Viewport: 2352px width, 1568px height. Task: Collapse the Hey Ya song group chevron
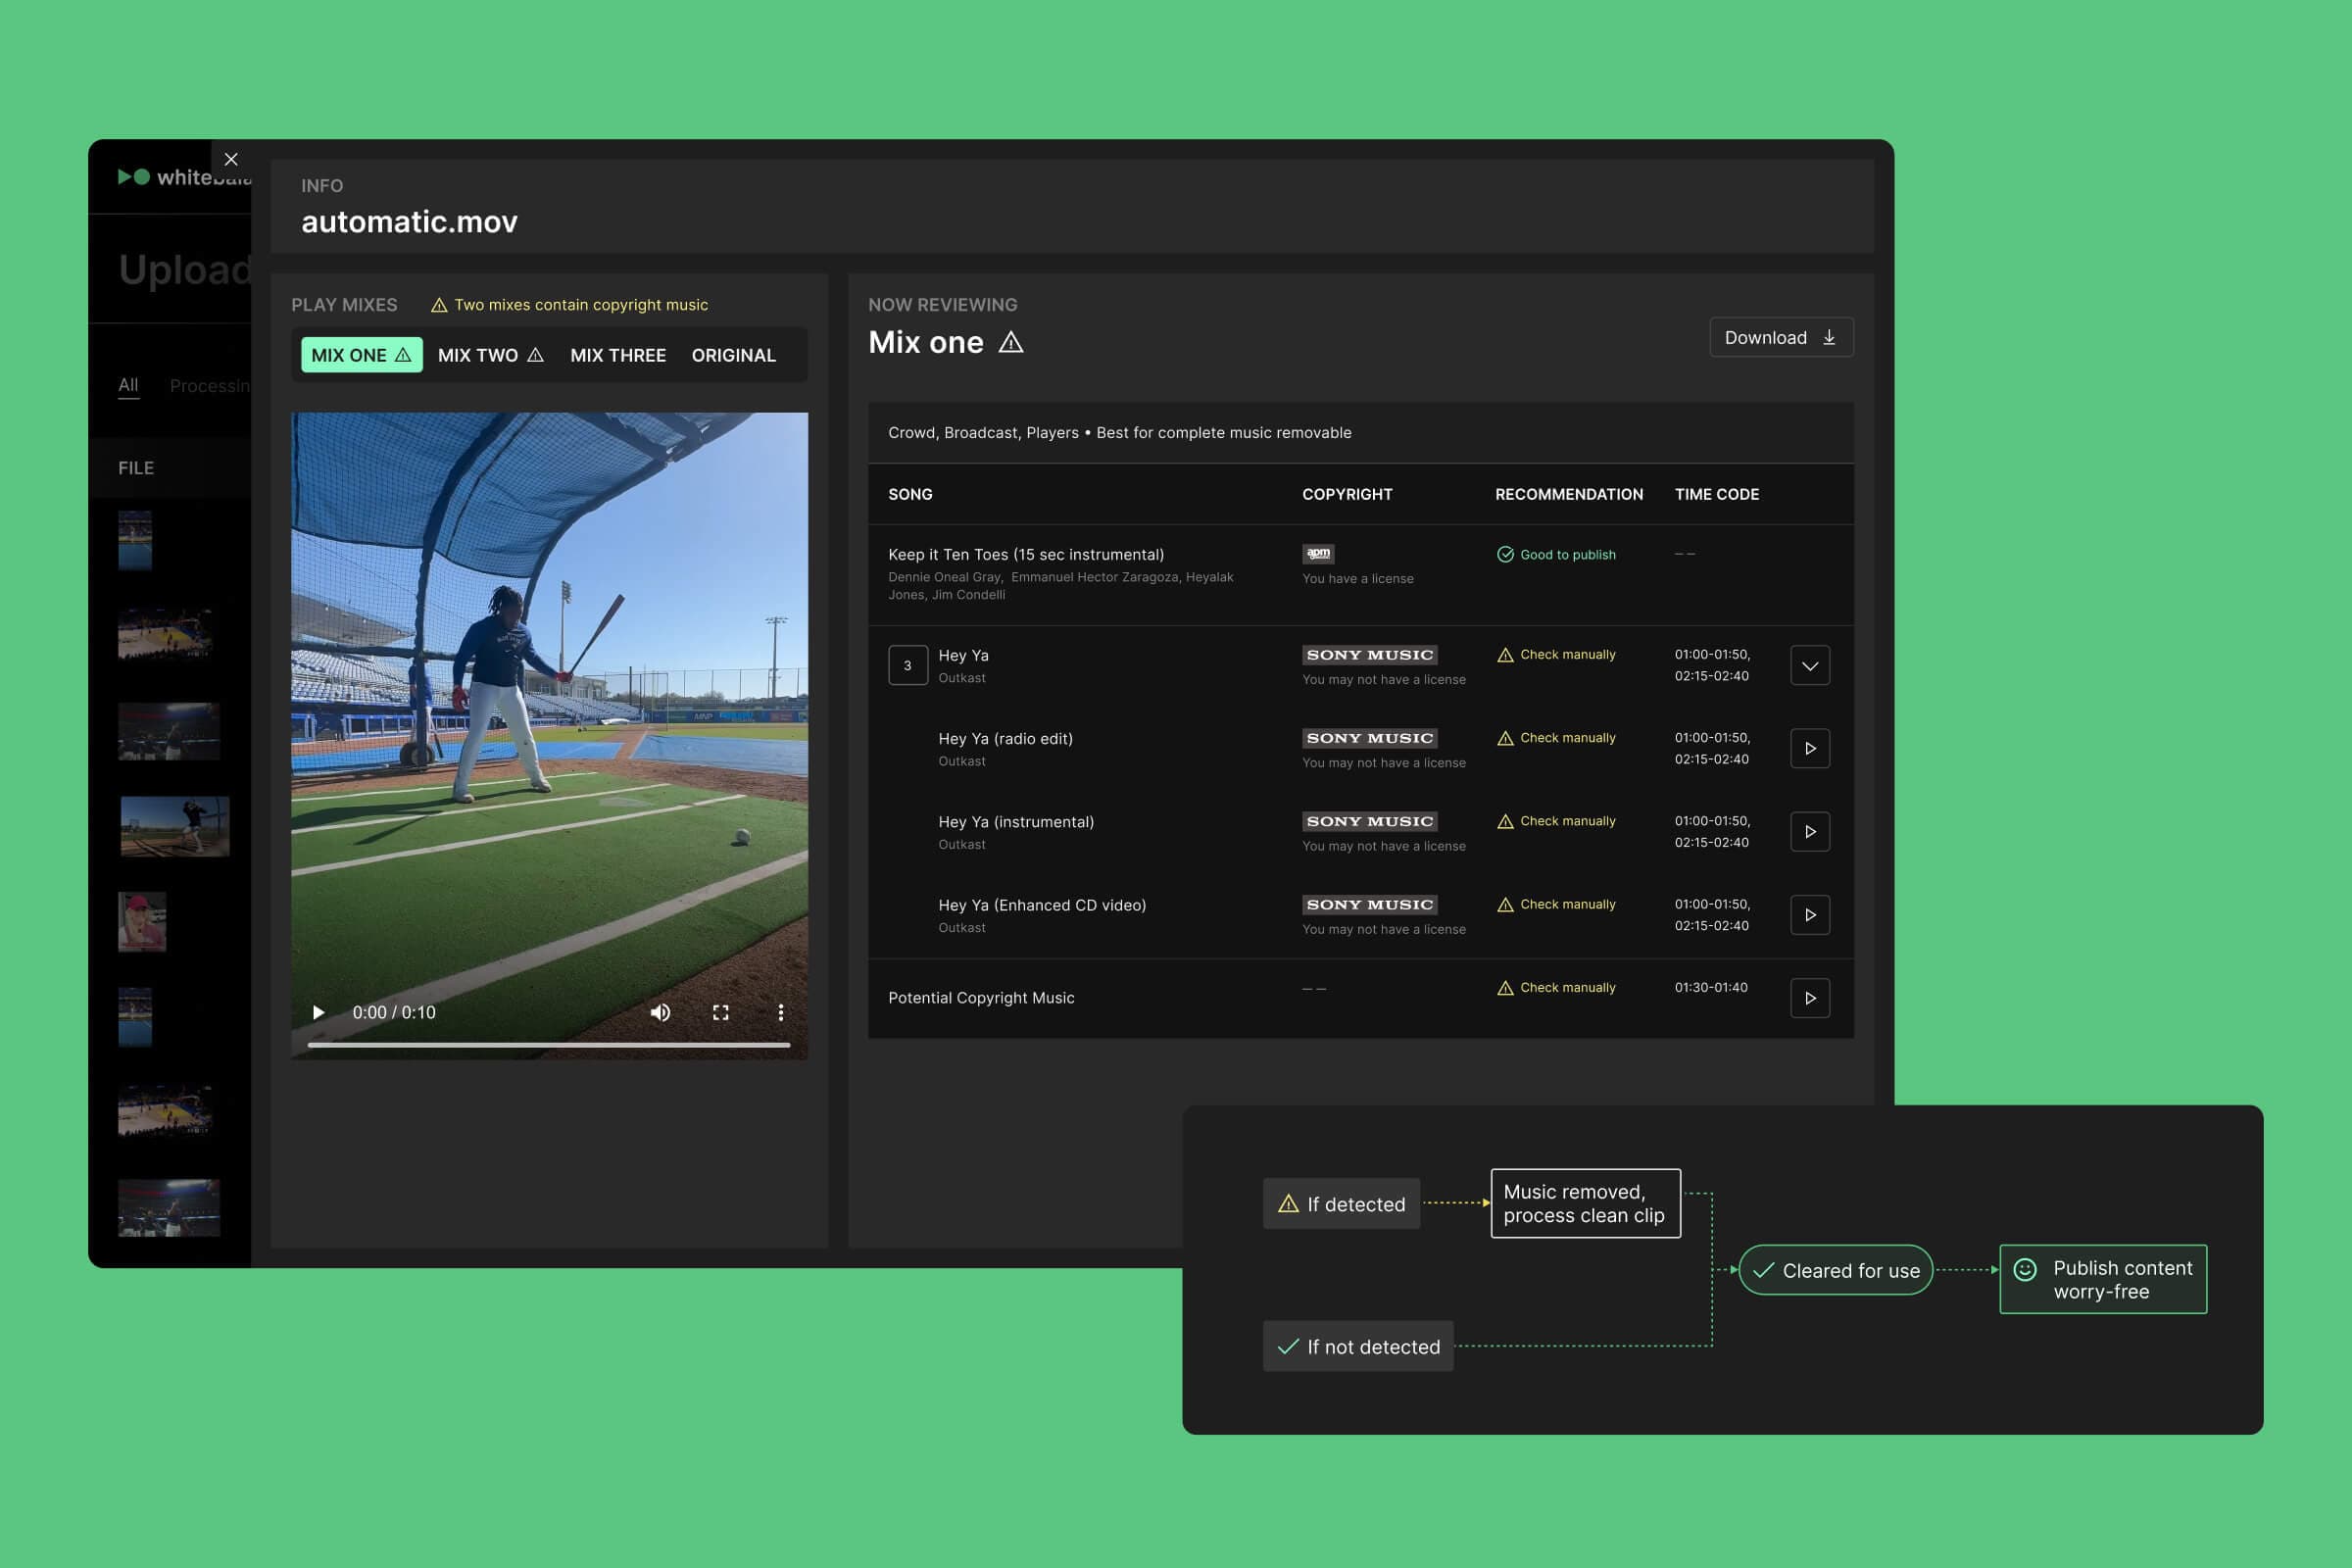coord(1809,665)
